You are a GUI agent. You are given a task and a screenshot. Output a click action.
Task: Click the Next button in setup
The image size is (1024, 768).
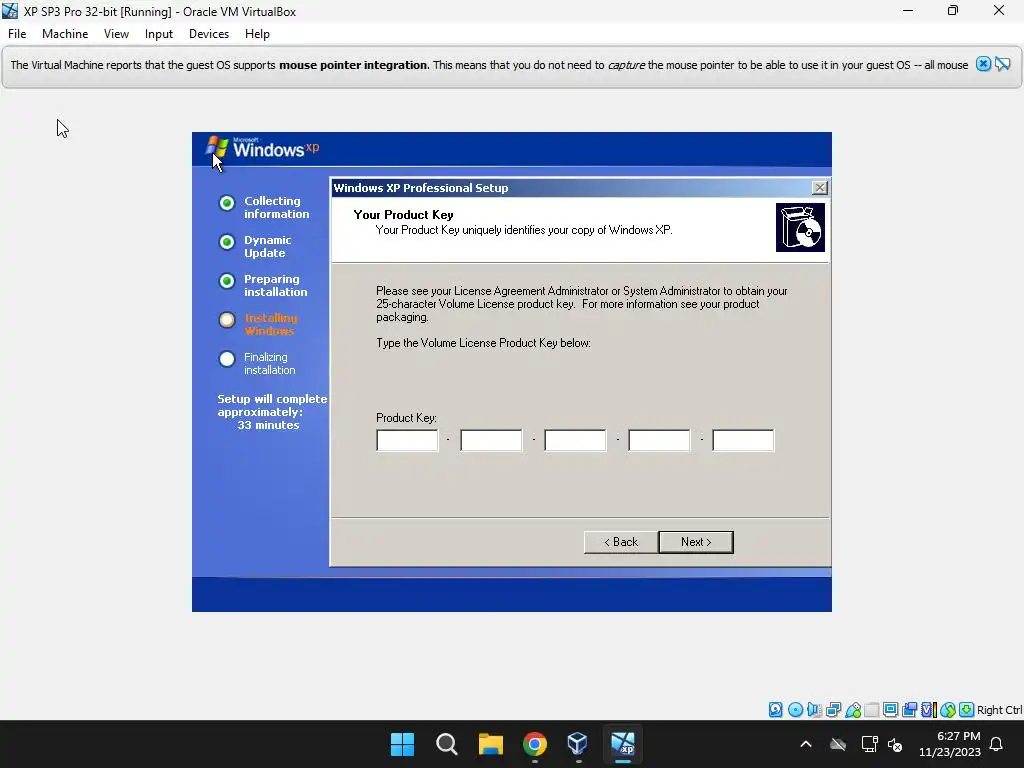(696, 542)
